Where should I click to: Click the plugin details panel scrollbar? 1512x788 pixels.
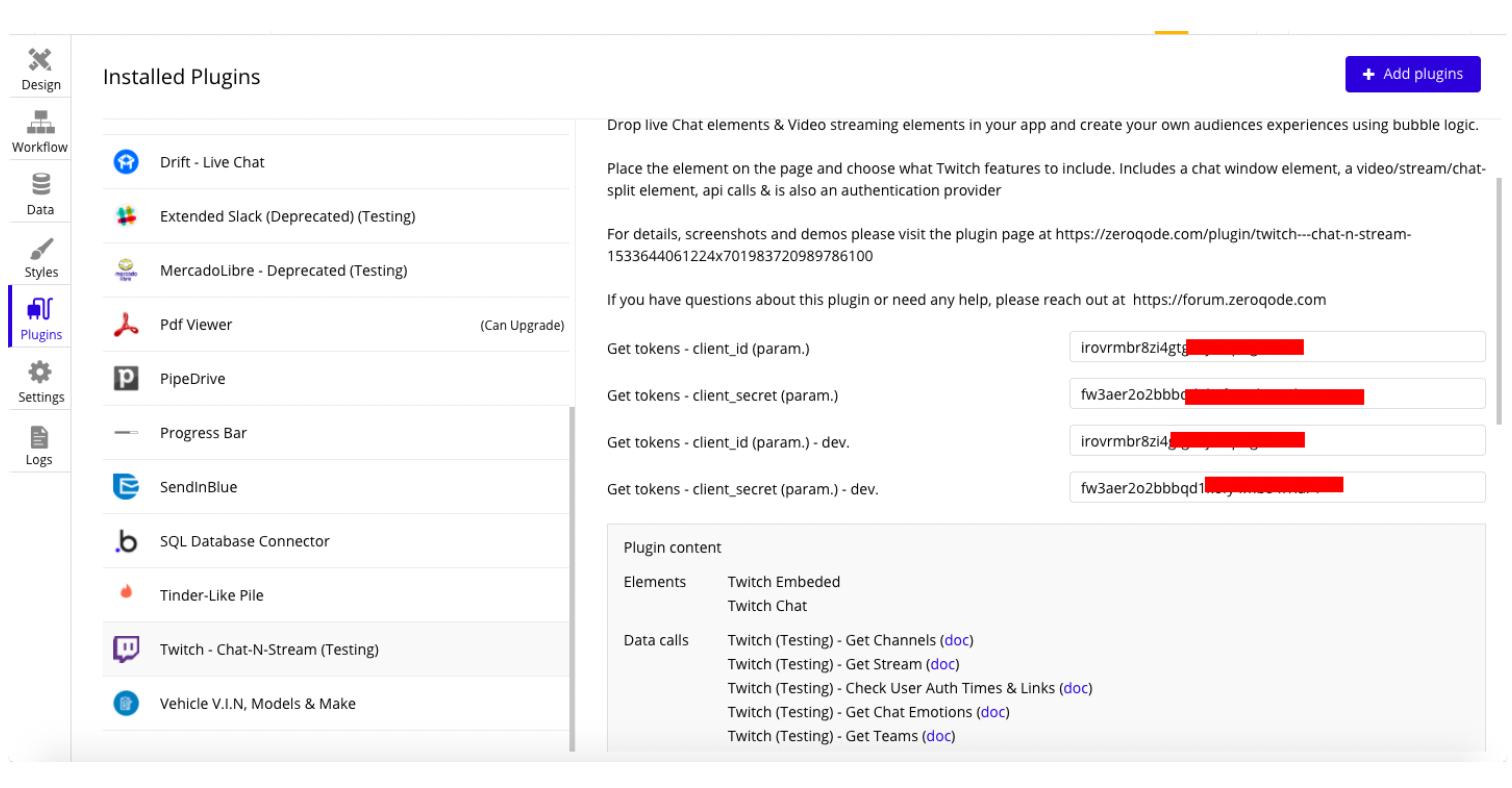coord(1498,300)
